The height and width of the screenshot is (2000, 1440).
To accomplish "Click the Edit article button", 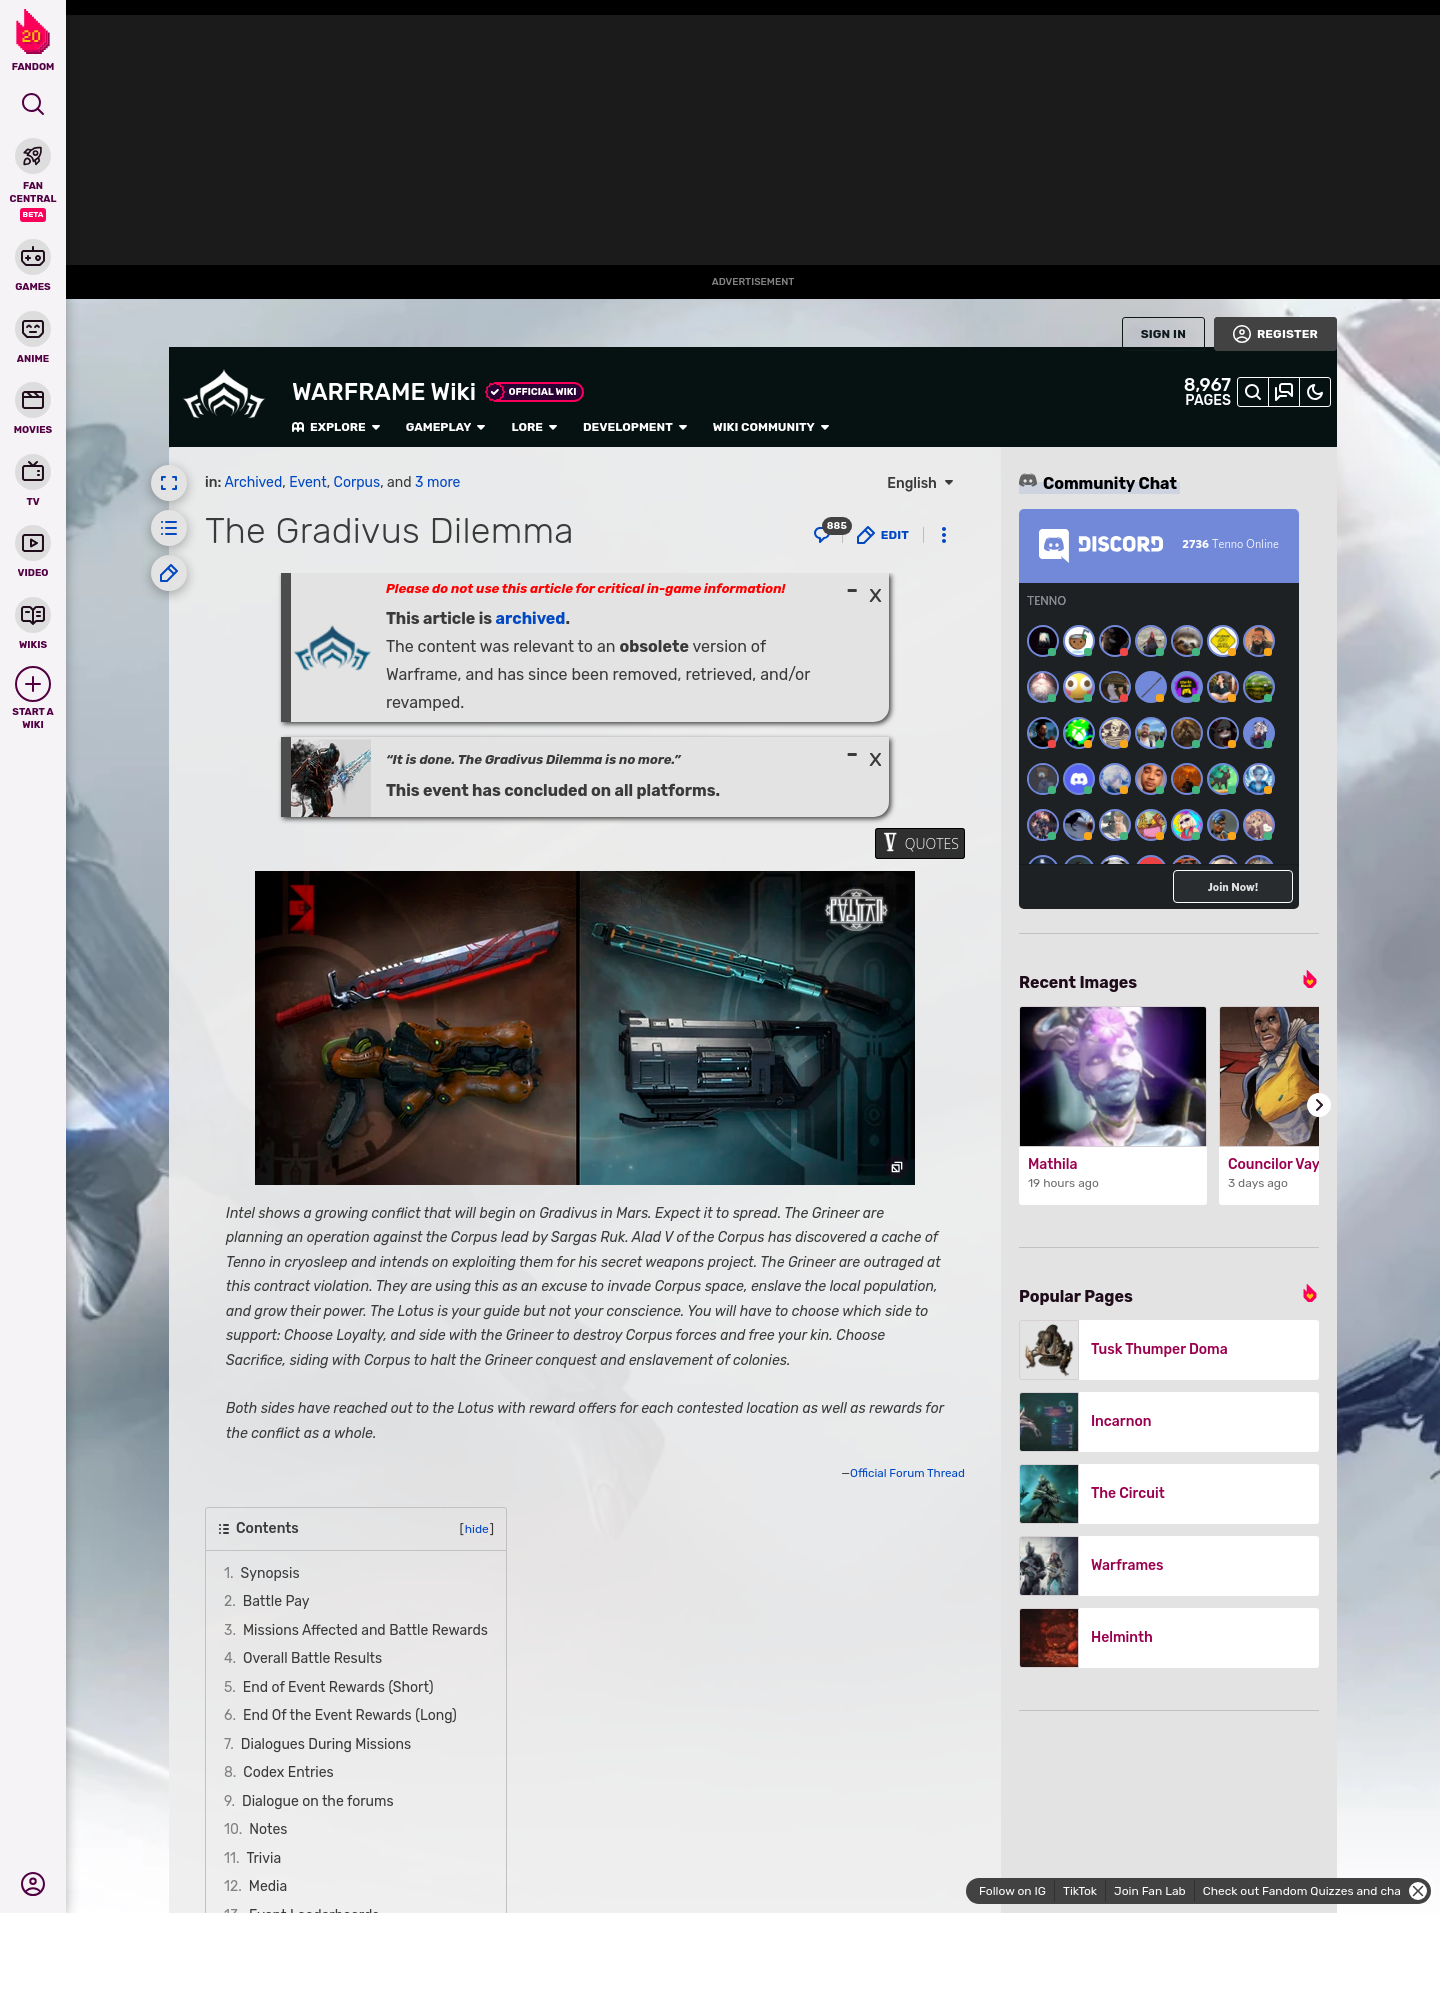I will pyautogui.click(x=883, y=535).
